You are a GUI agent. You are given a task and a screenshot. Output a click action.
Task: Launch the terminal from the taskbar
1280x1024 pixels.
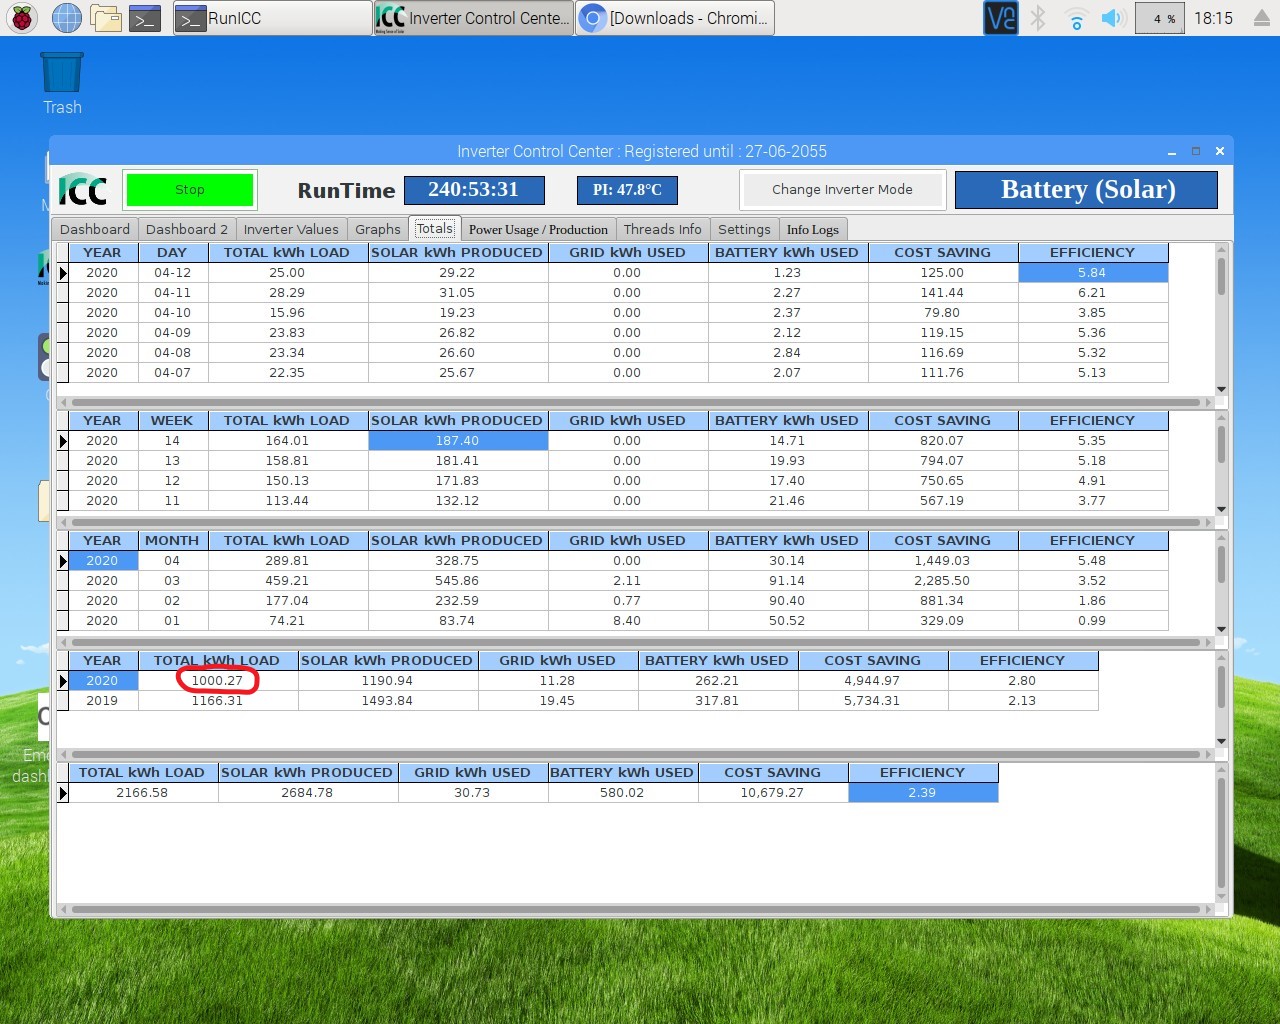point(145,18)
